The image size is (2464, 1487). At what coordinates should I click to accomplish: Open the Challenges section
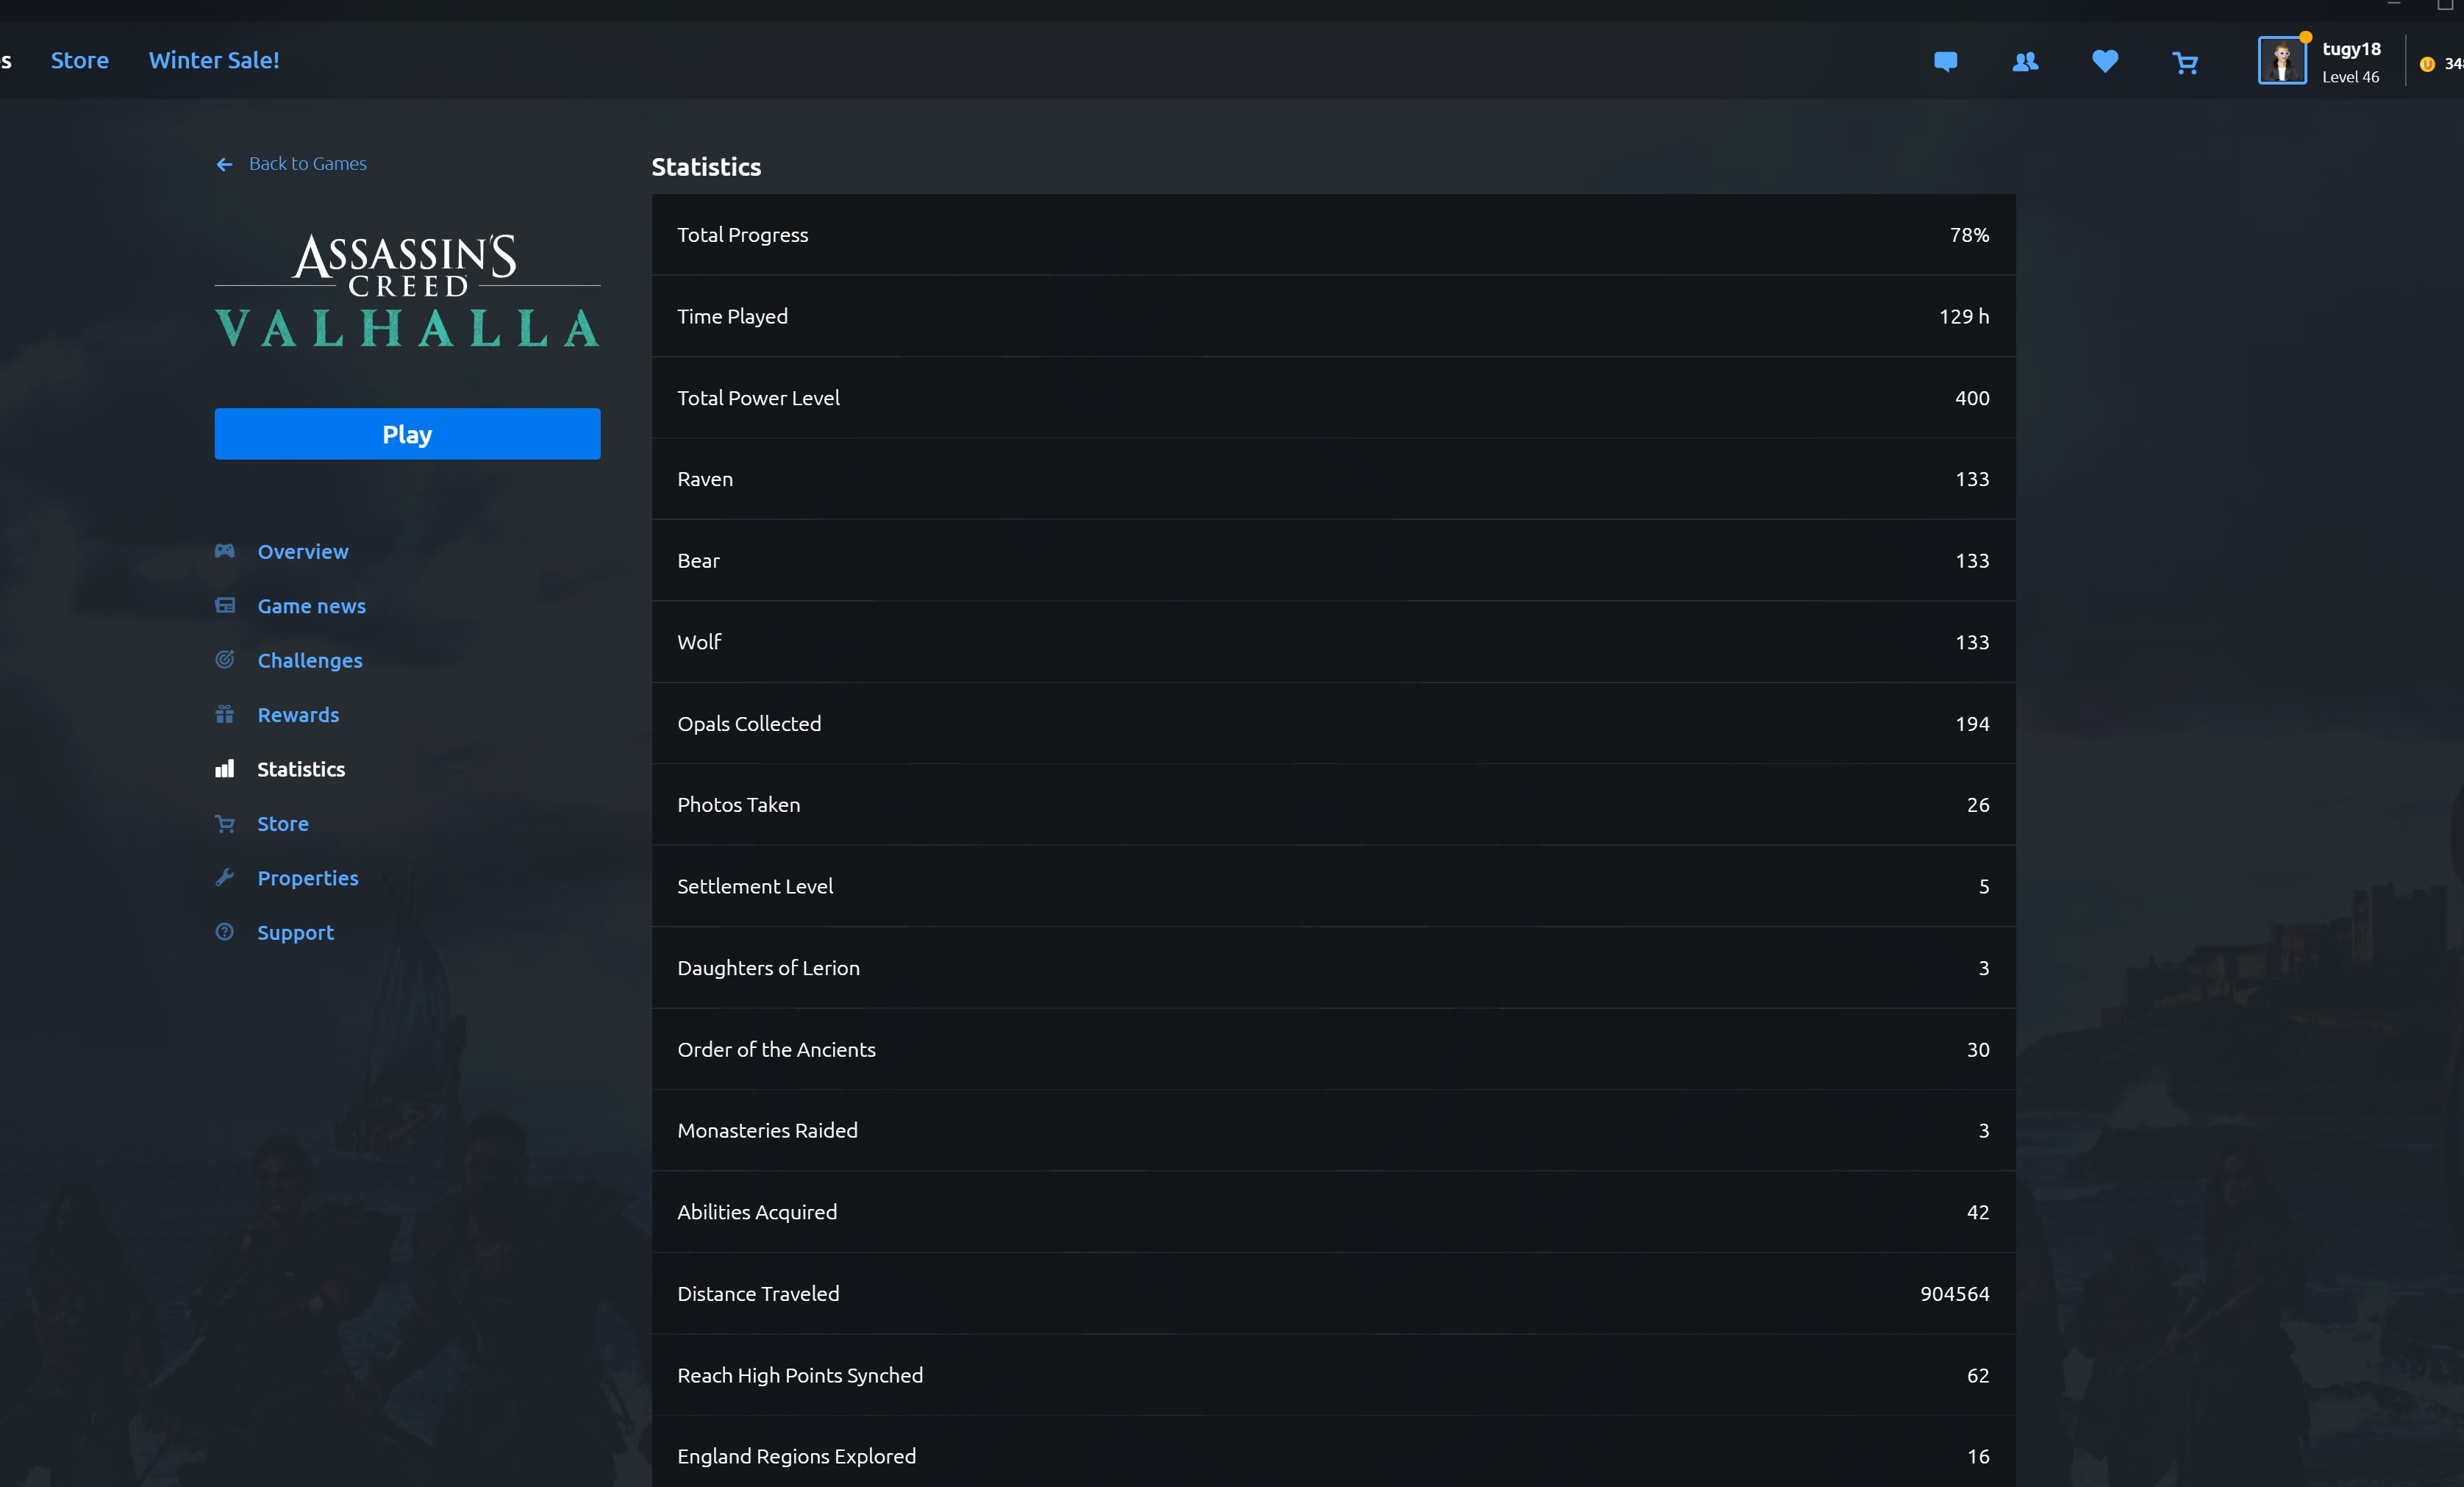pos(310,660)
